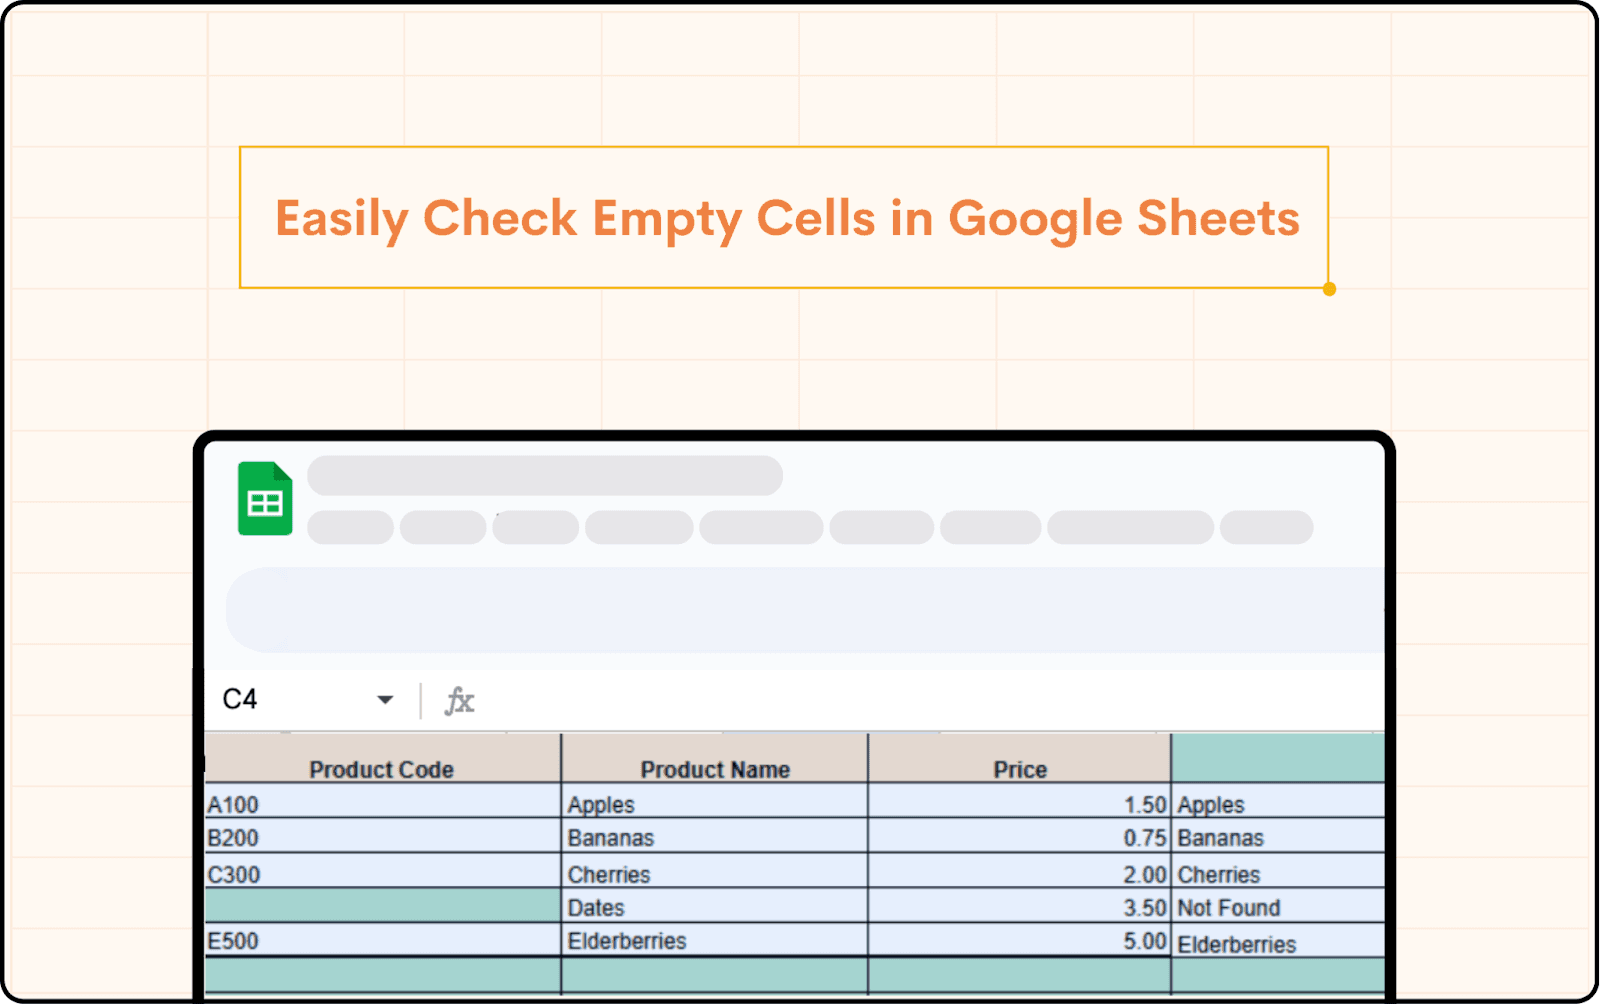Click Bananas in Product Name column
The width and height of the screenshot is (1600, 1004).
pos(715,836)
